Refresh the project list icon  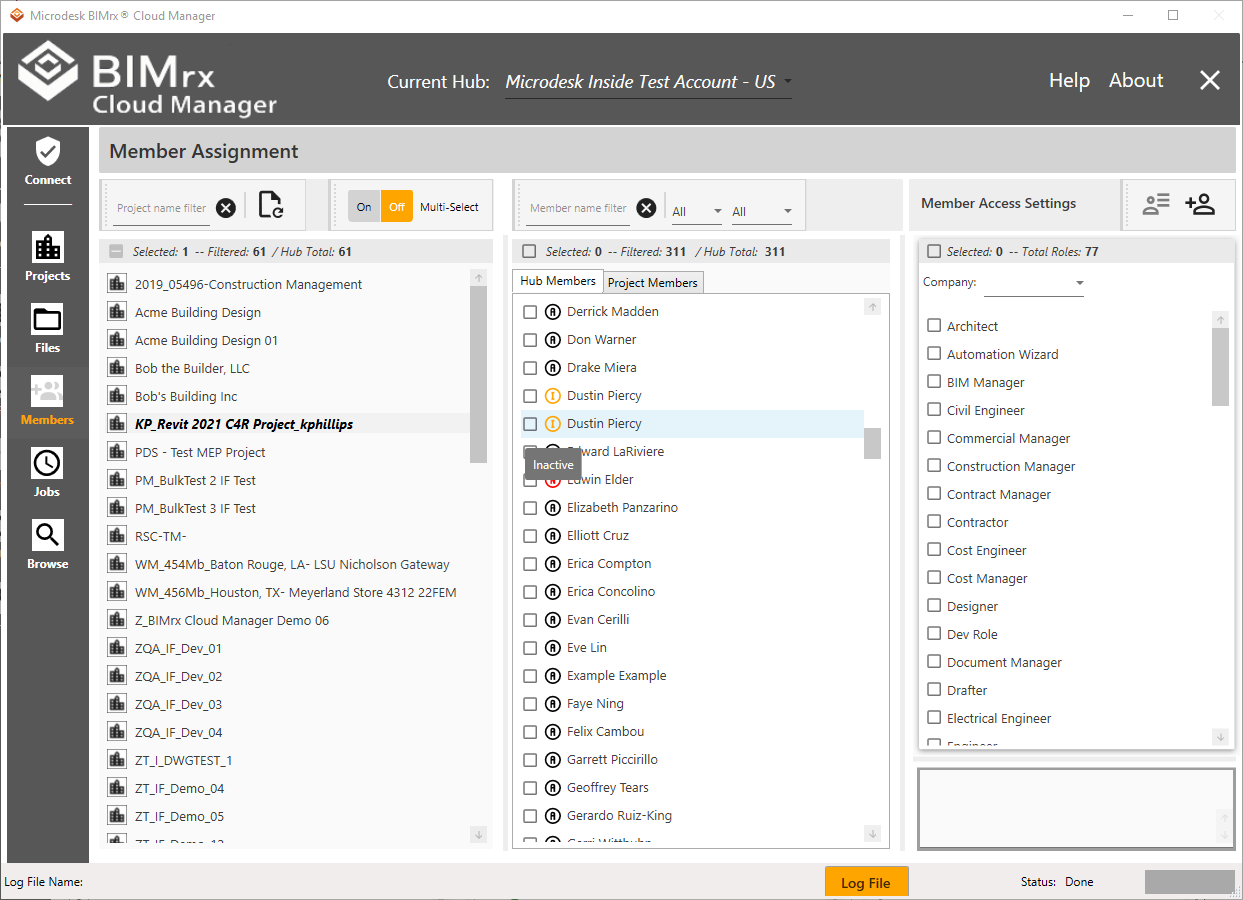270,205
